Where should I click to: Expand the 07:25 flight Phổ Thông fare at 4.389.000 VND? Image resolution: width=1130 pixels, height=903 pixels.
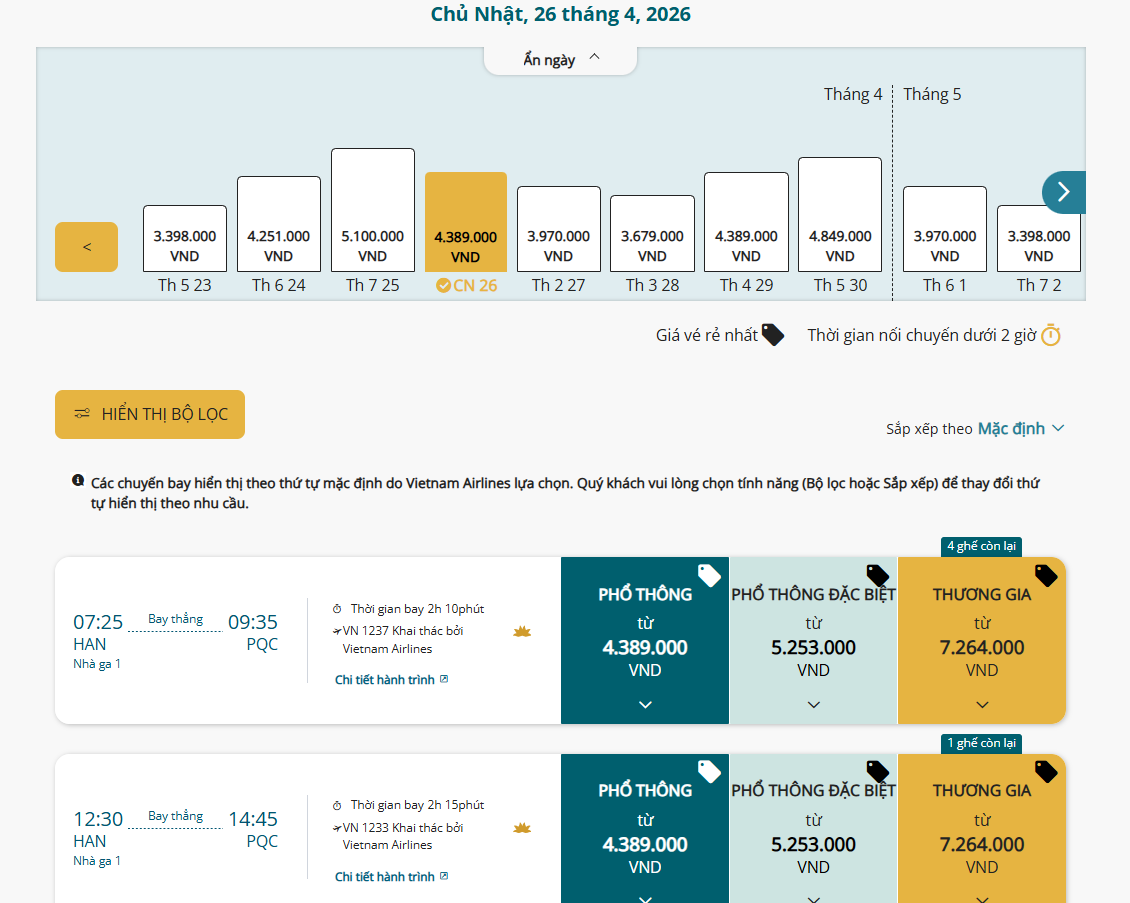(x=645, y=641)
